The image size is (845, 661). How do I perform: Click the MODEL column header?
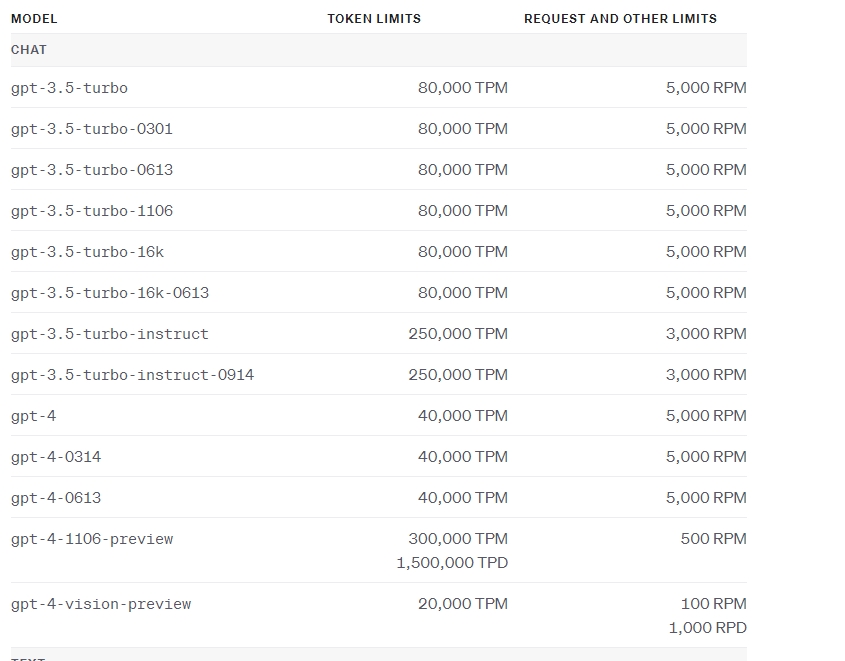coord(34,19)
